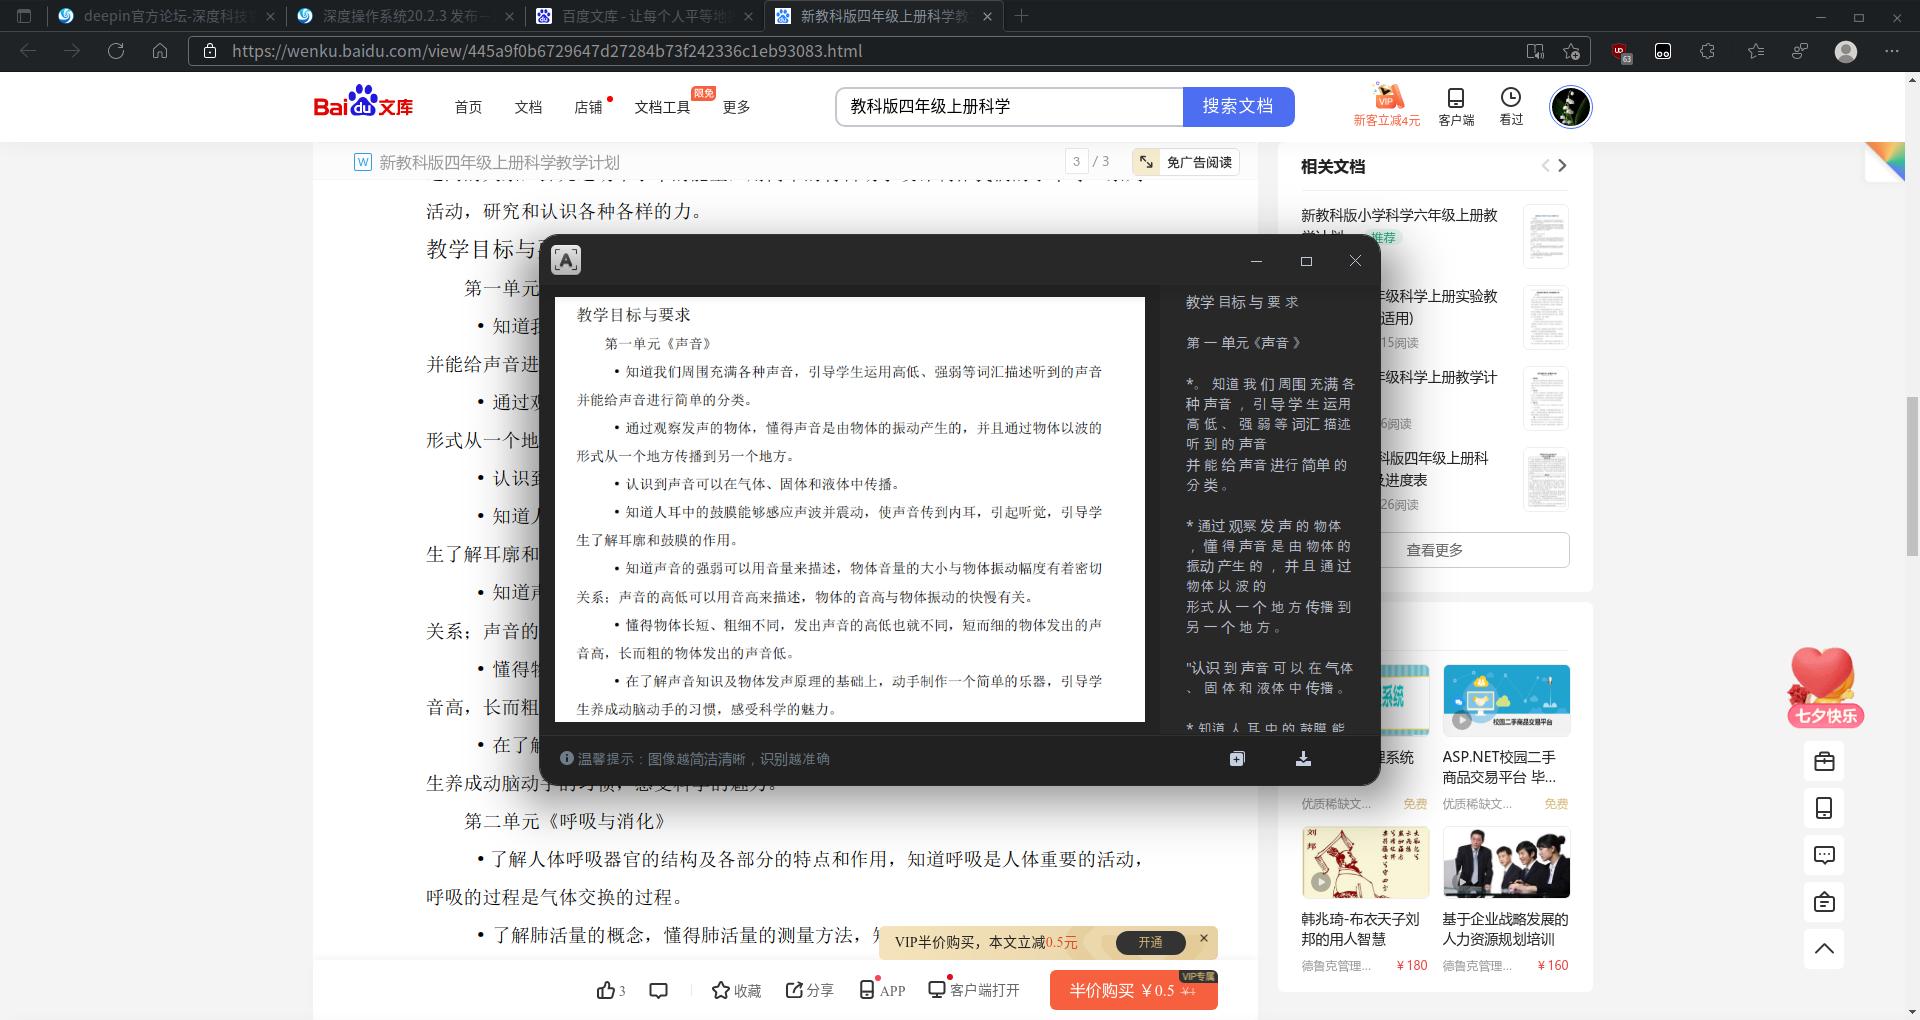Click the back-to-top arrow in right sidebar
This screenshot has width=1920, height=1020.
click(x=1824, y=949)
